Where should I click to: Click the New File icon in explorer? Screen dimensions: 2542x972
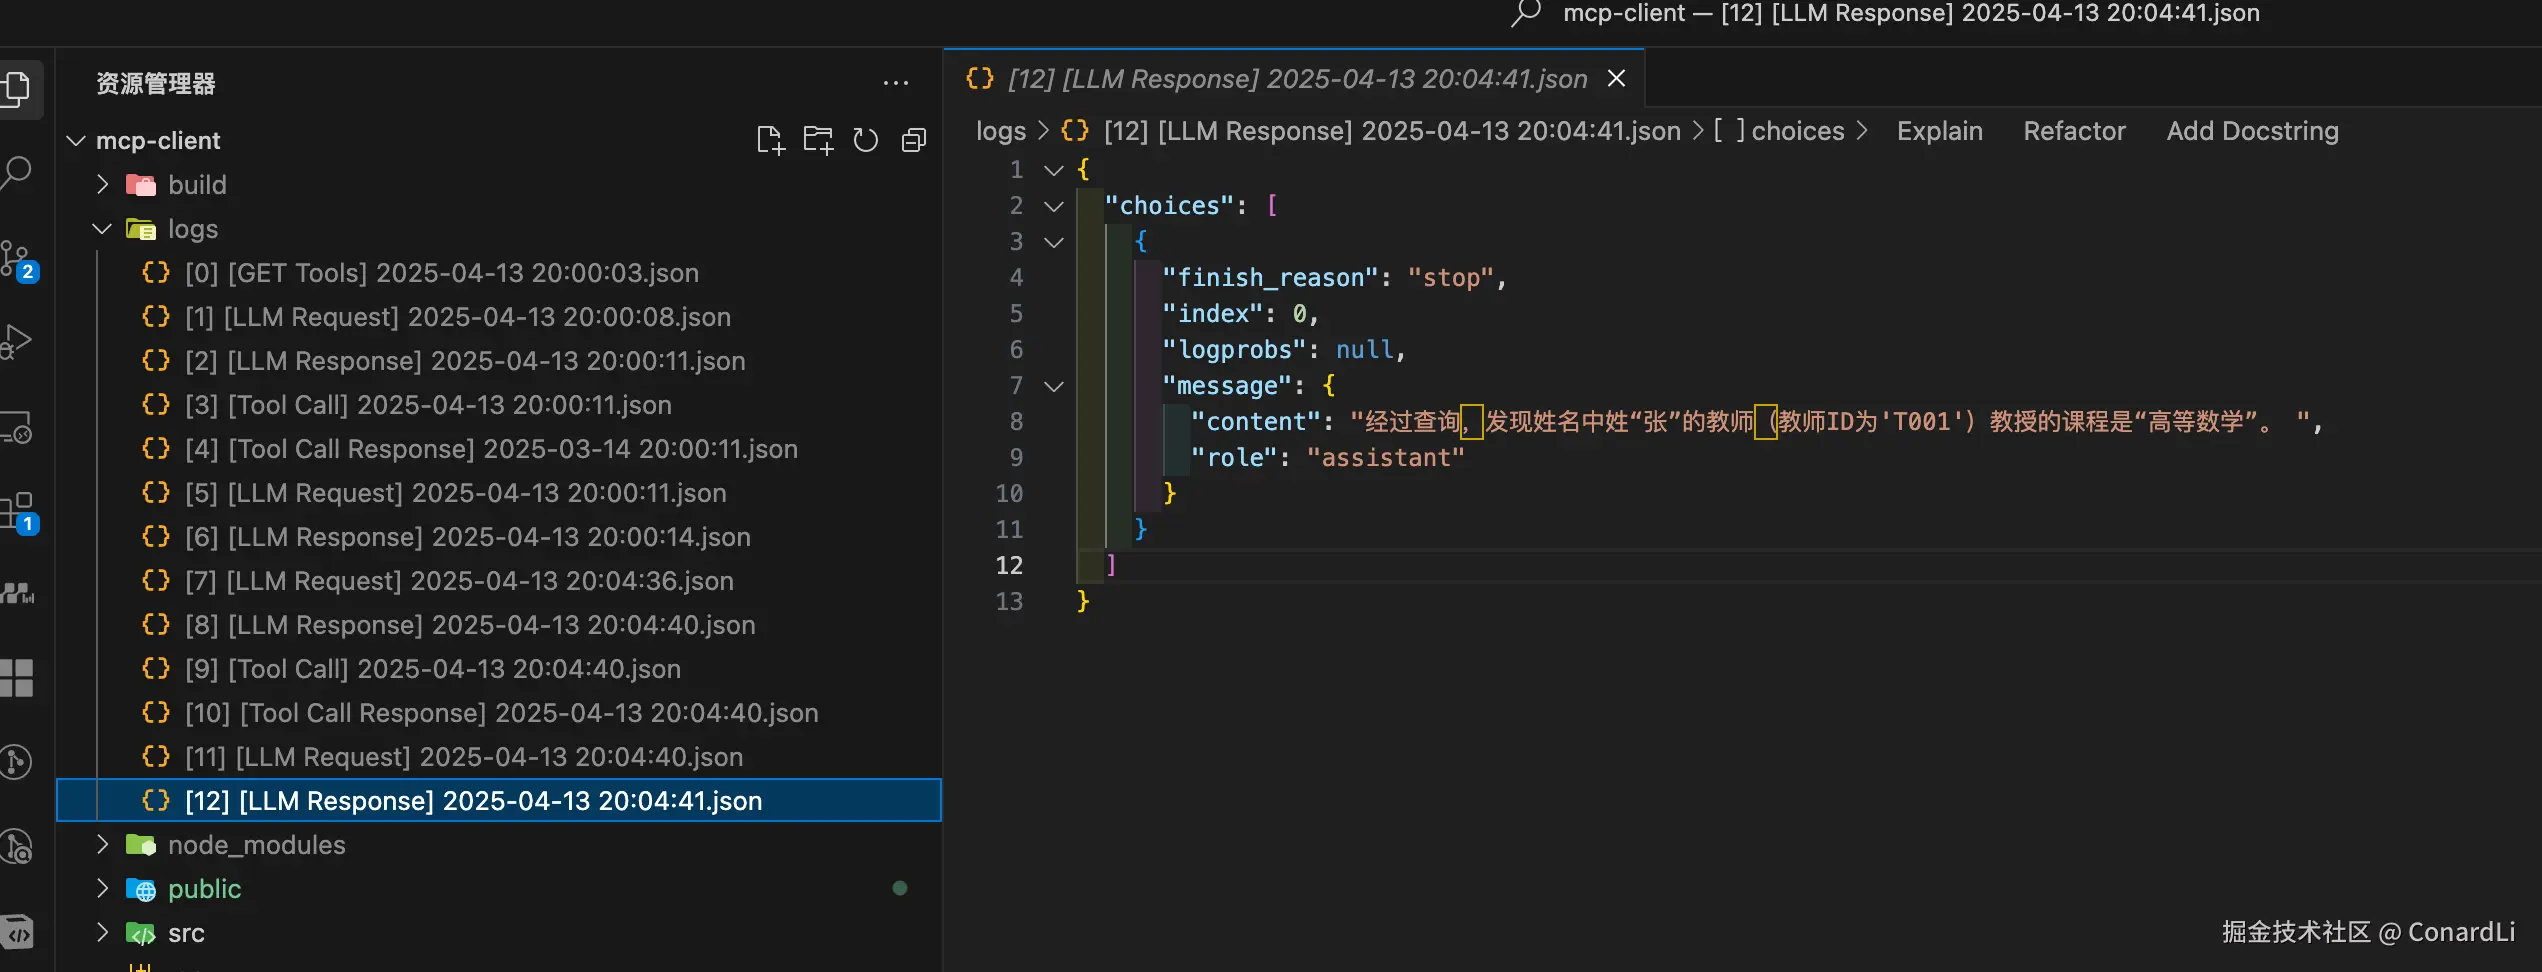[770, 141]
